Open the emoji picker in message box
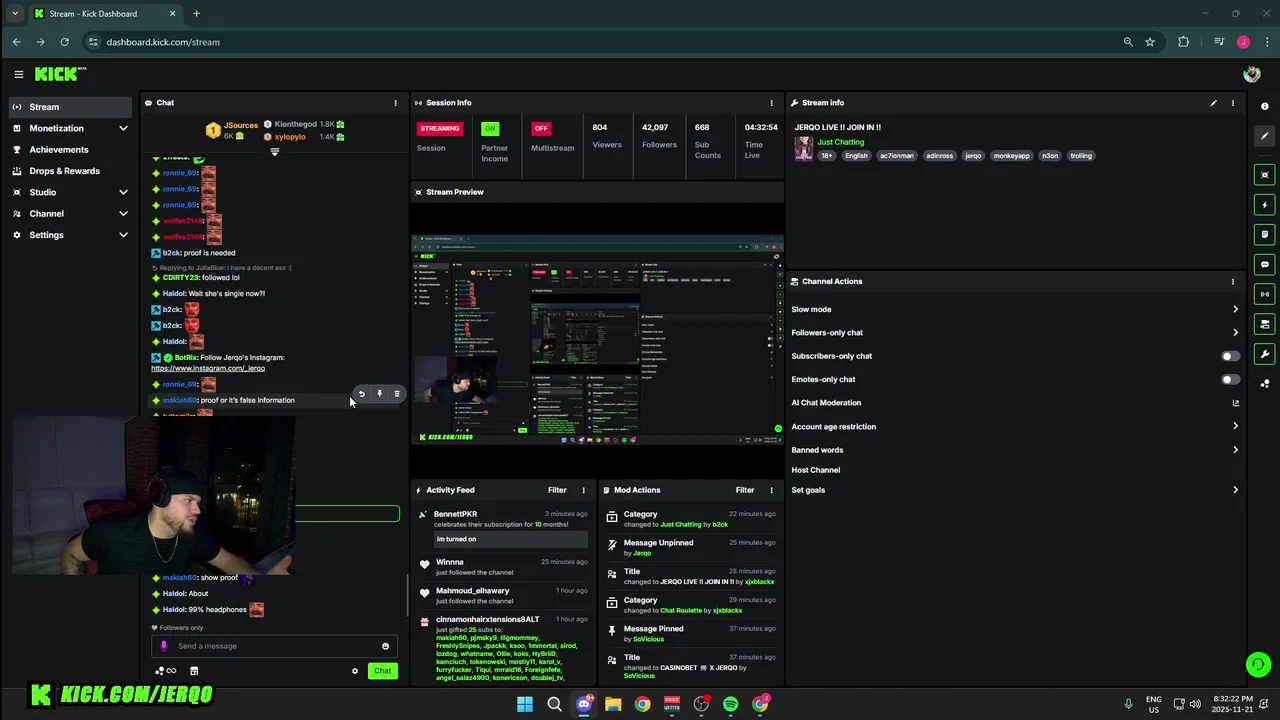The height and width of the screenshot is (720, 1280). [x=385, y=646]
